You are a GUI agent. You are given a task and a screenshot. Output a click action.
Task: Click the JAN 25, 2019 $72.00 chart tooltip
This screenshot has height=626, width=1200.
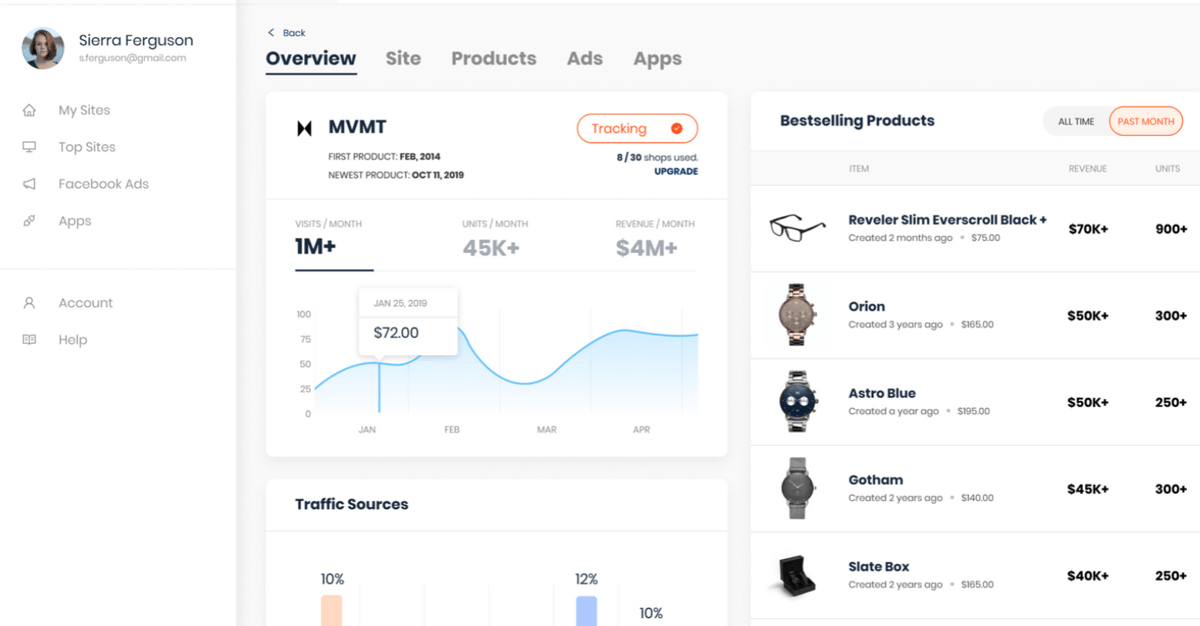pyautogui.click(x=408, y=321)
